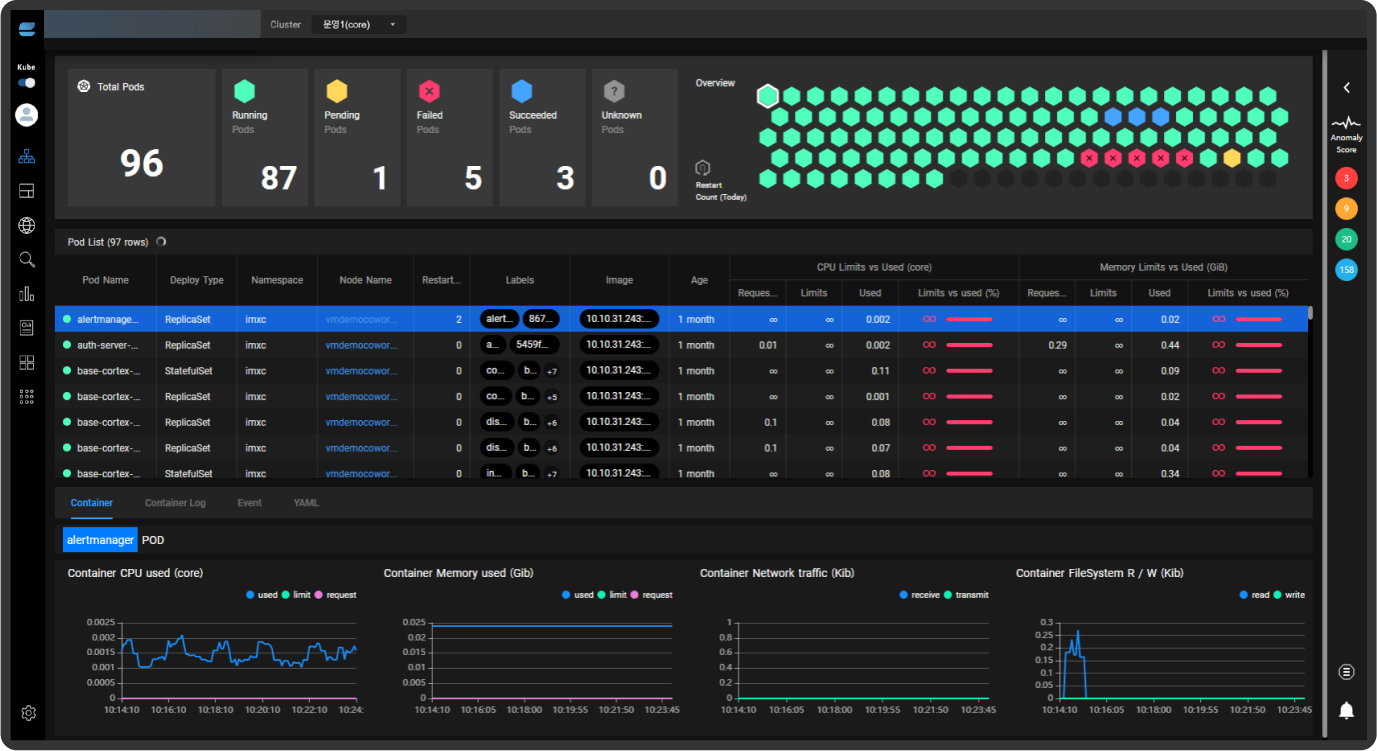The width and height of the screenshot is (1377, 751).
Task: Toggle 'used' legend in Container CPU chart
Action: coord(261,595)
